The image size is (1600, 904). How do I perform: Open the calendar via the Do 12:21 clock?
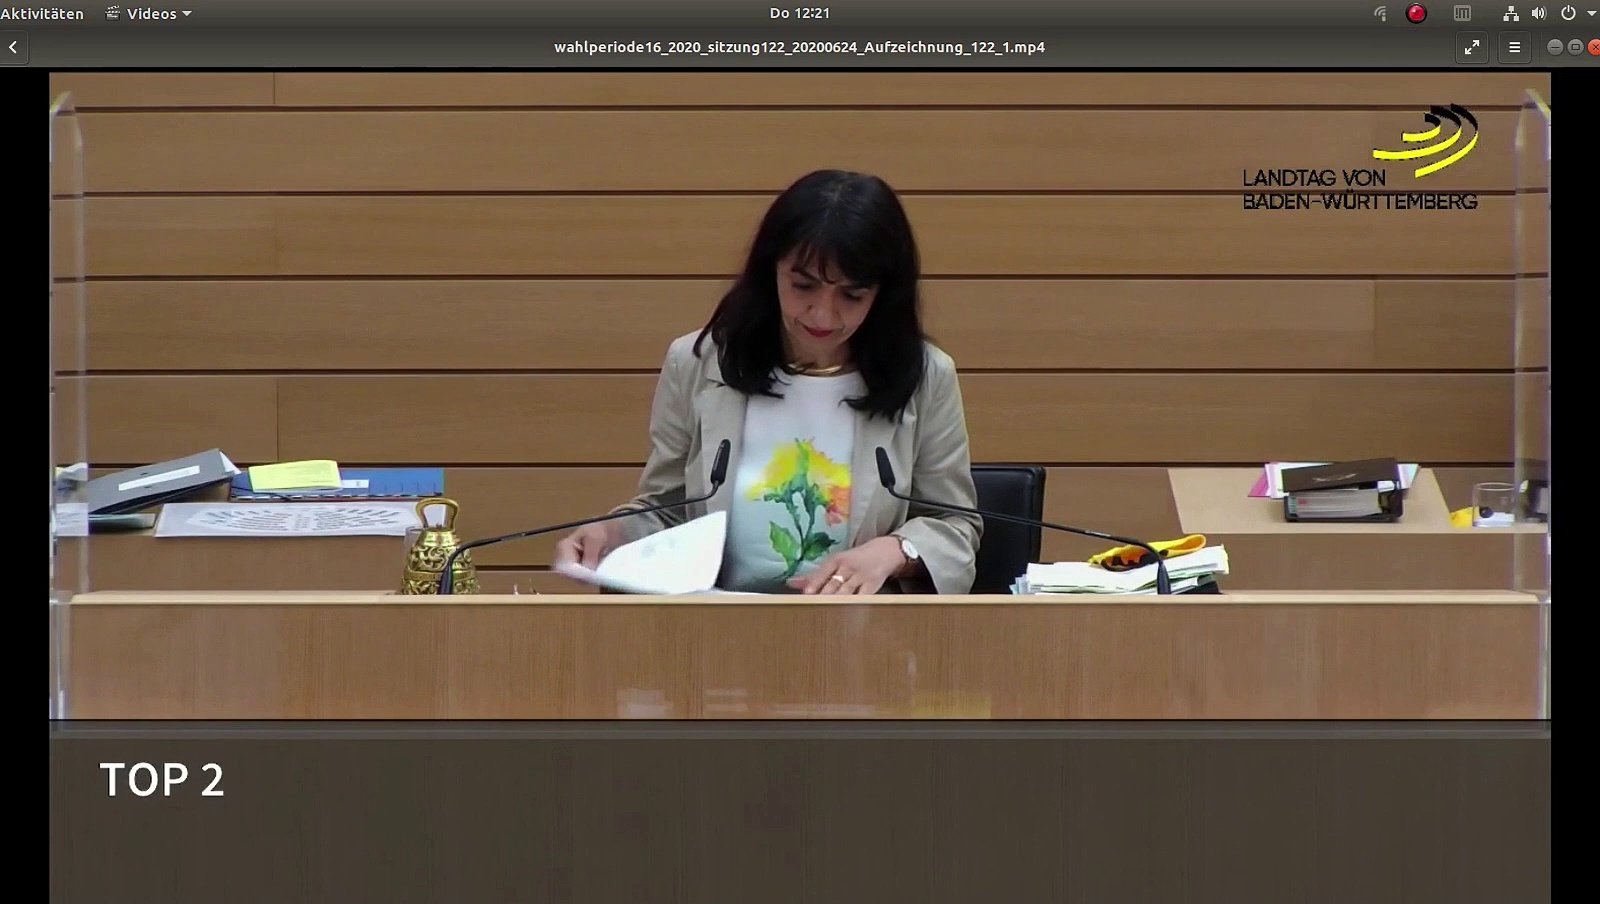point(799,13)
